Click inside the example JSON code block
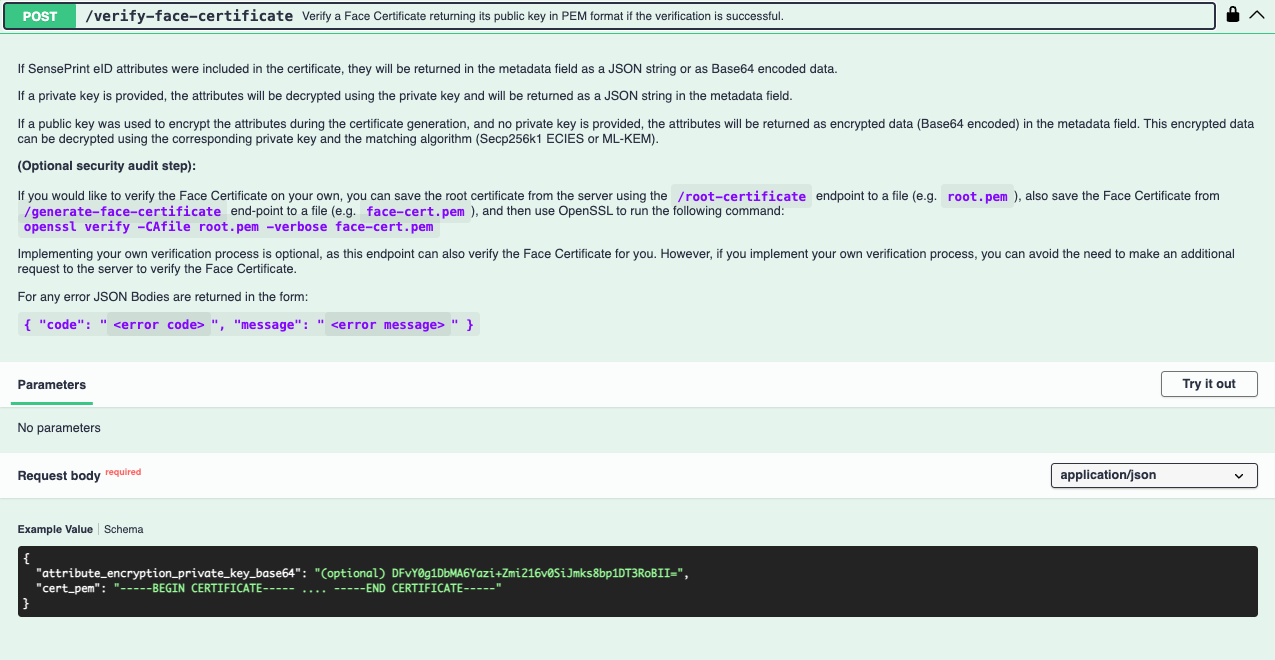 (x=637, y=581)
